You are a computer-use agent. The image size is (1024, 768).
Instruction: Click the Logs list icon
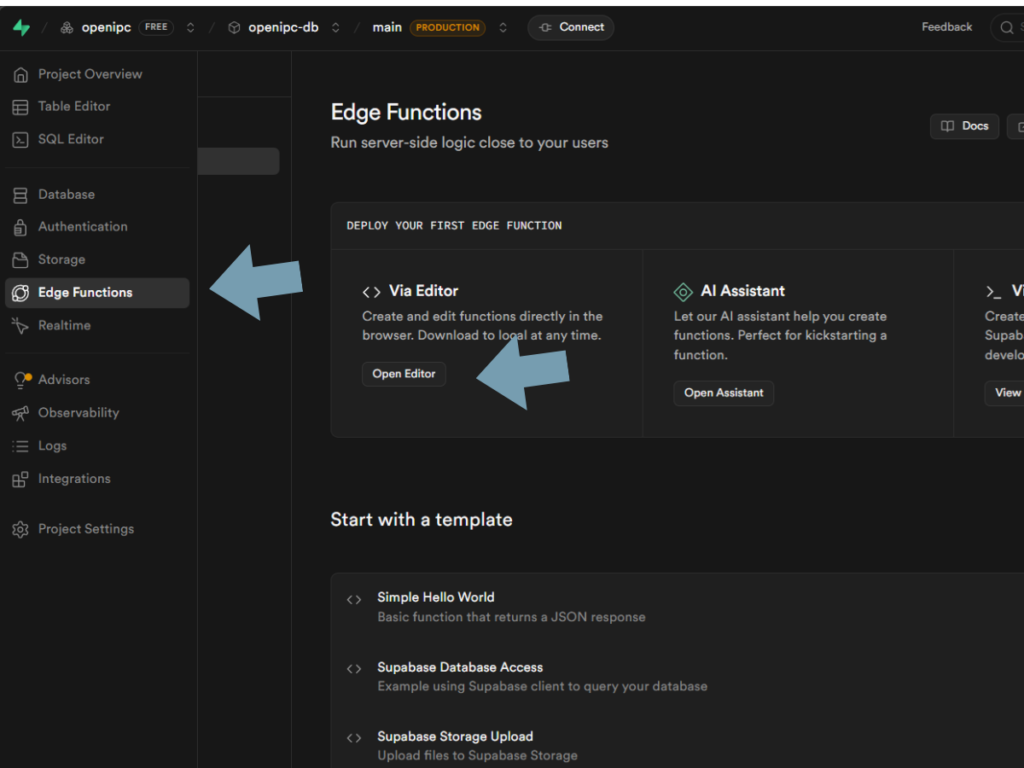coord(20,446)
